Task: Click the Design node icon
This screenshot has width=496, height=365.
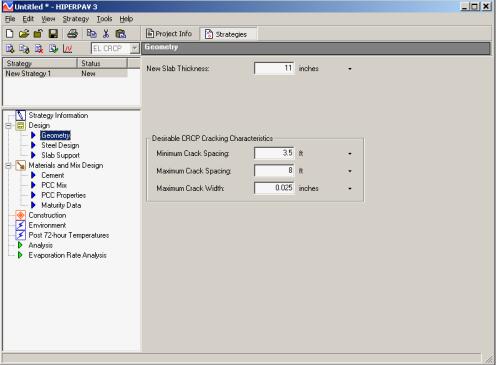Action: pos(21,125)
